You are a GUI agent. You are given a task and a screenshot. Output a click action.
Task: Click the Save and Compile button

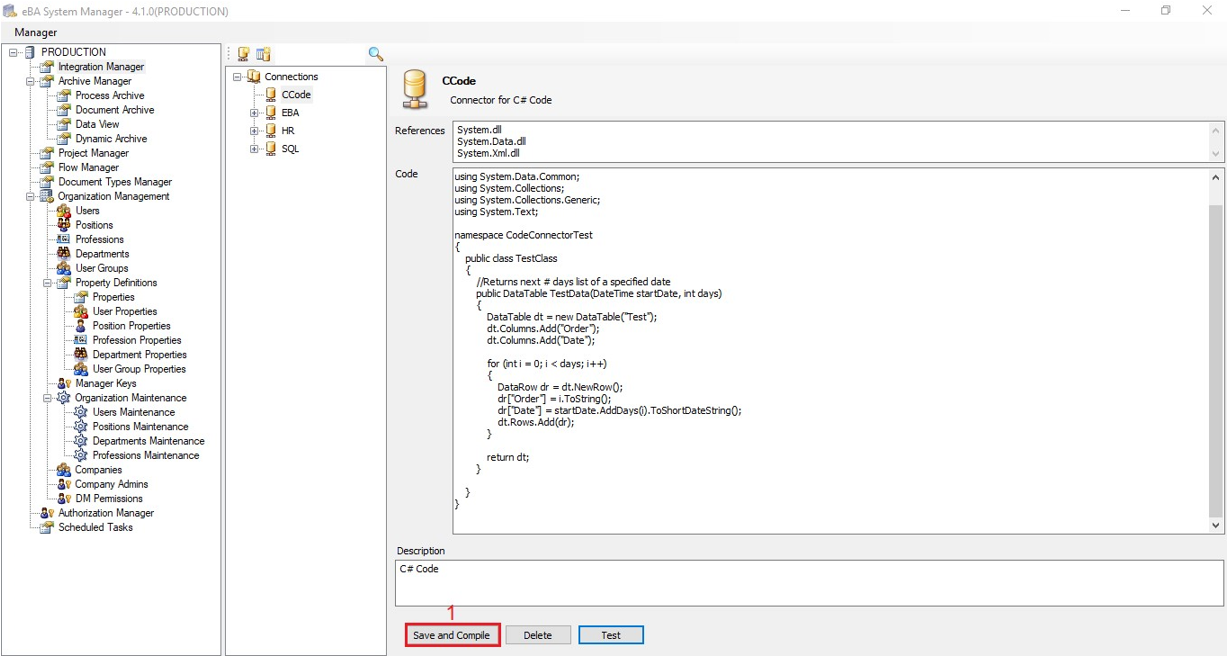452,635
